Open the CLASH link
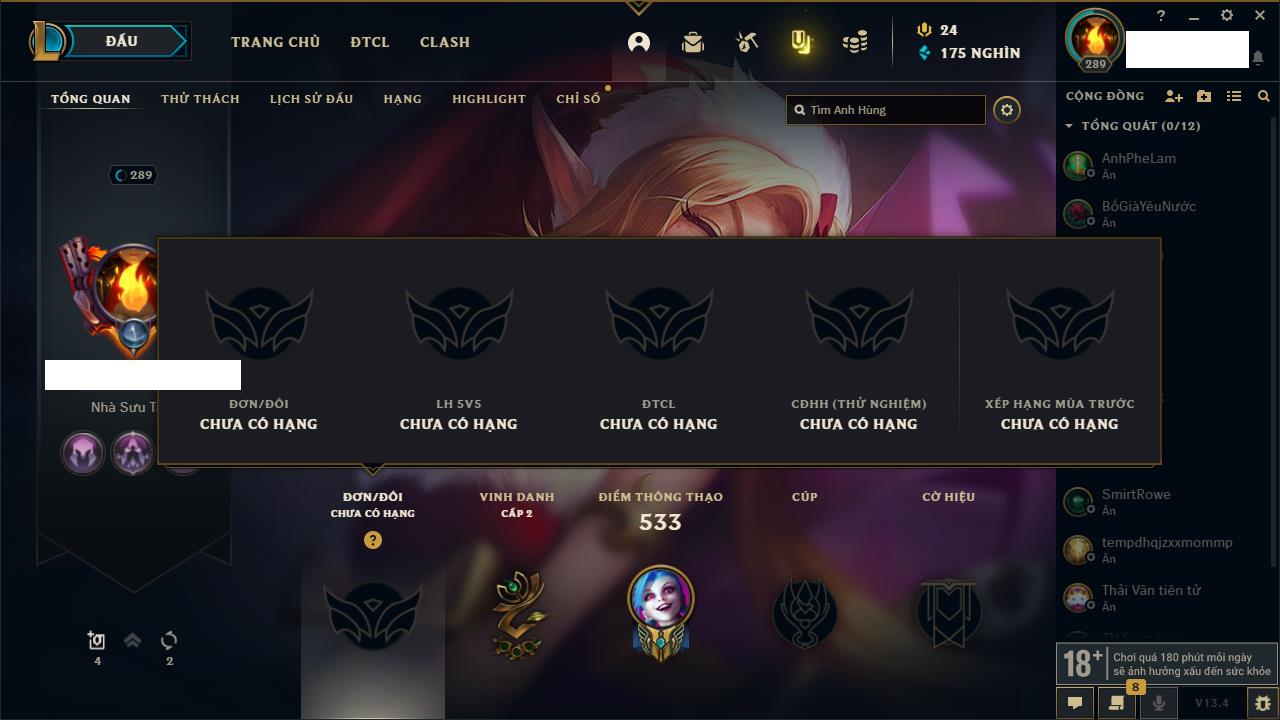The height and width of the screenshot is (720, 1280). tap(445, 42)
